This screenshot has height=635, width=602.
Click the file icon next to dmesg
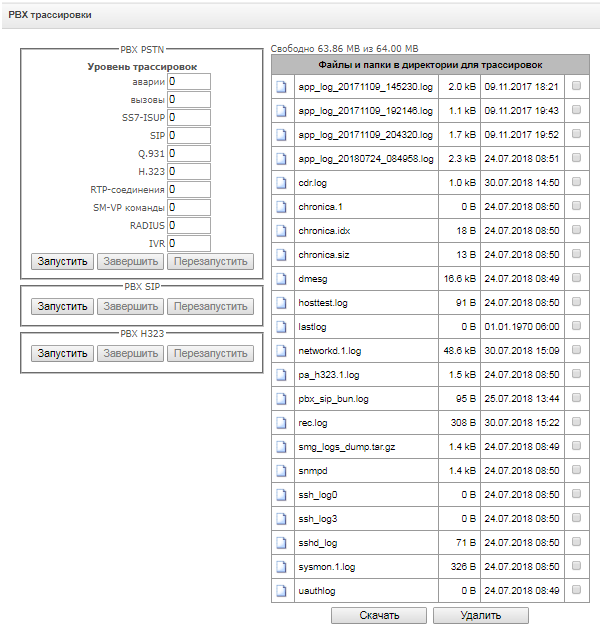click(x=281, y=279)
